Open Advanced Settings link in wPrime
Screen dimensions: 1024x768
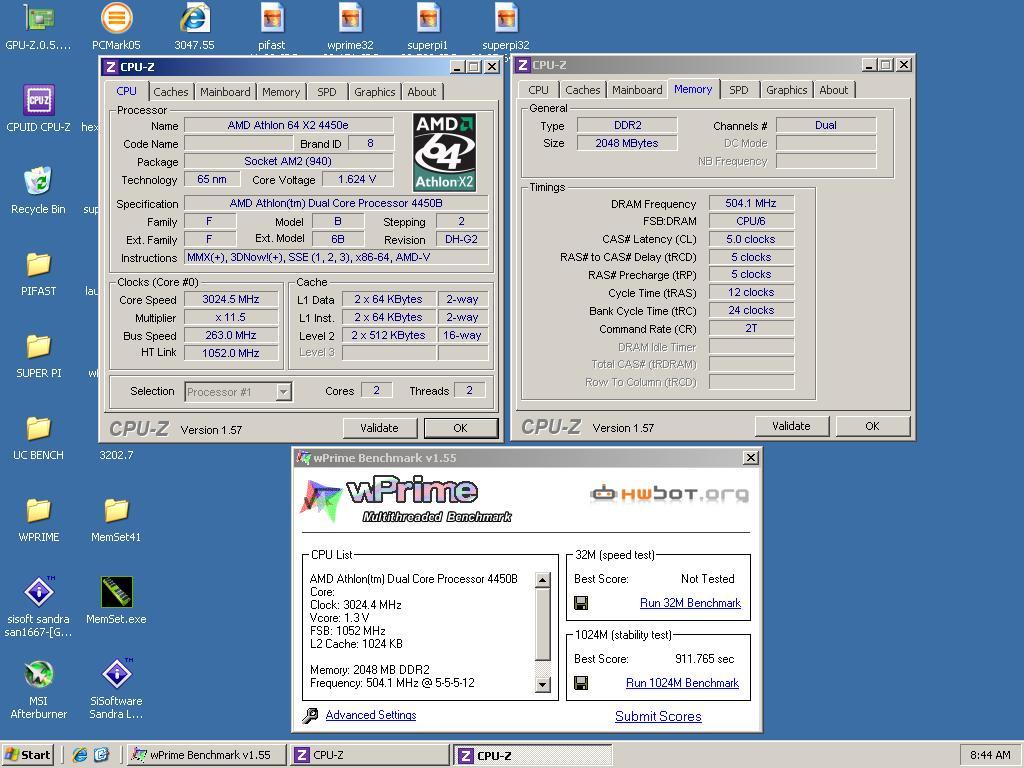(x=370, y=715)
